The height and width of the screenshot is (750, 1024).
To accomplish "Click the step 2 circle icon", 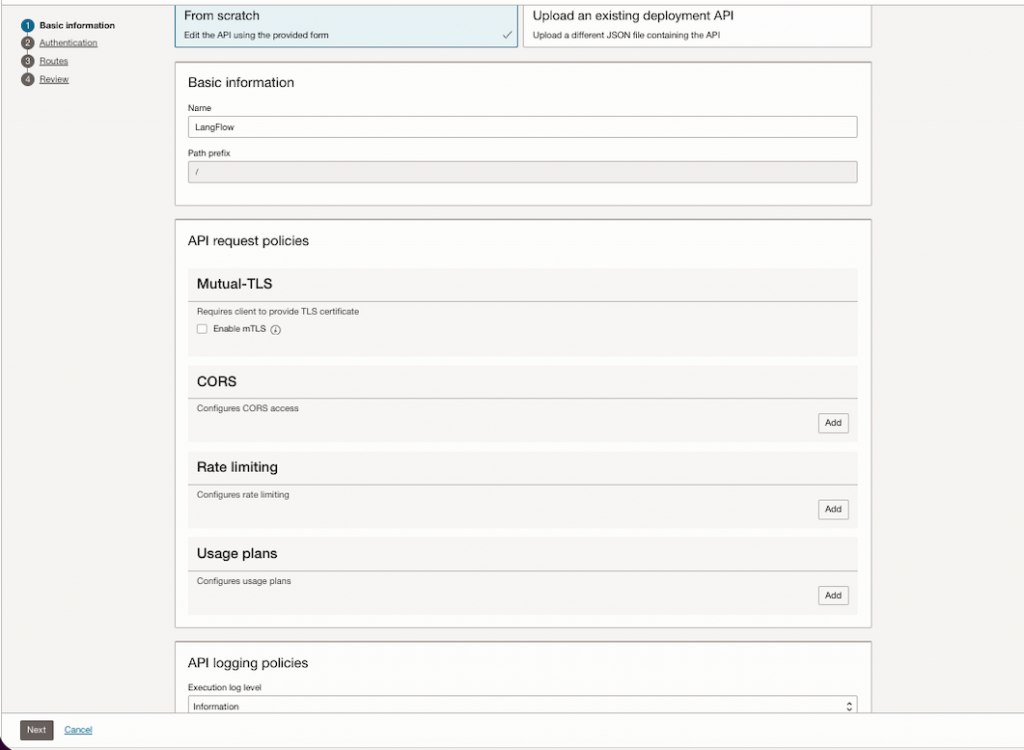I will [x=28, y=43].
